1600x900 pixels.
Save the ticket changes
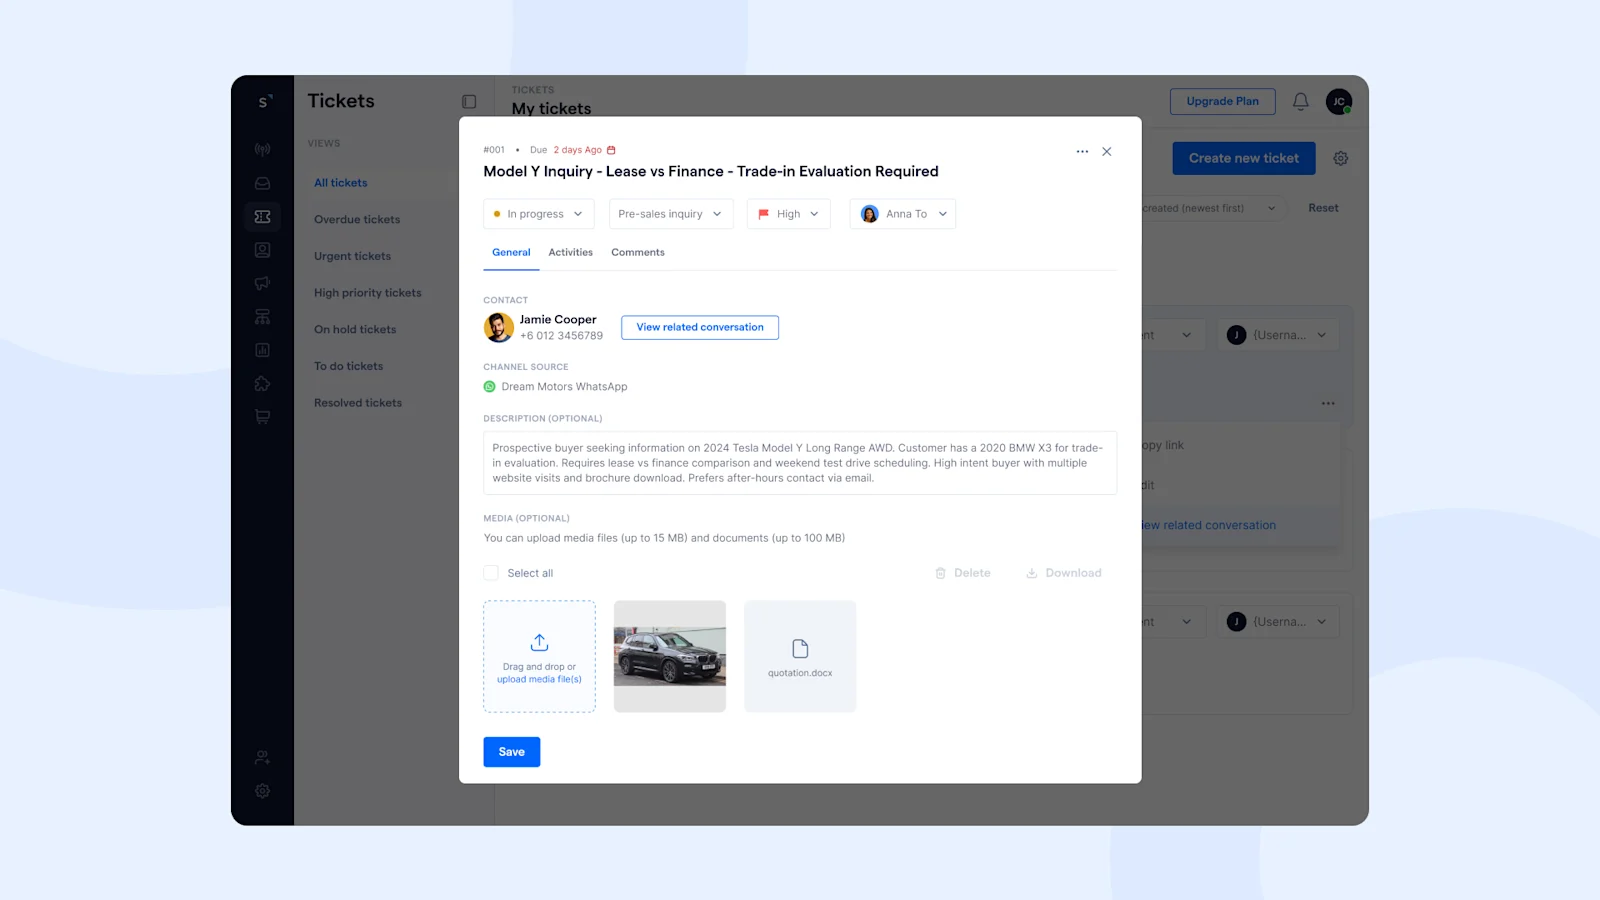[x=511, y=751]
